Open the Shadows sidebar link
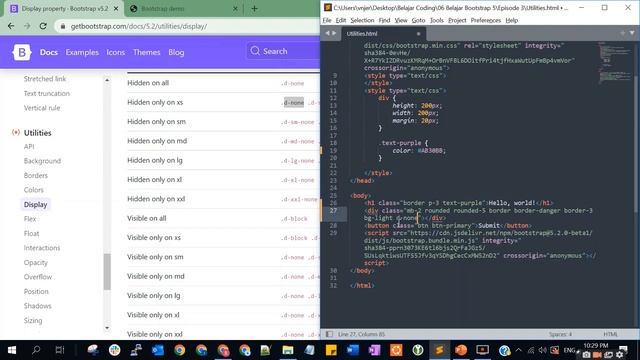The image size is (640, 360). [37, 306]
